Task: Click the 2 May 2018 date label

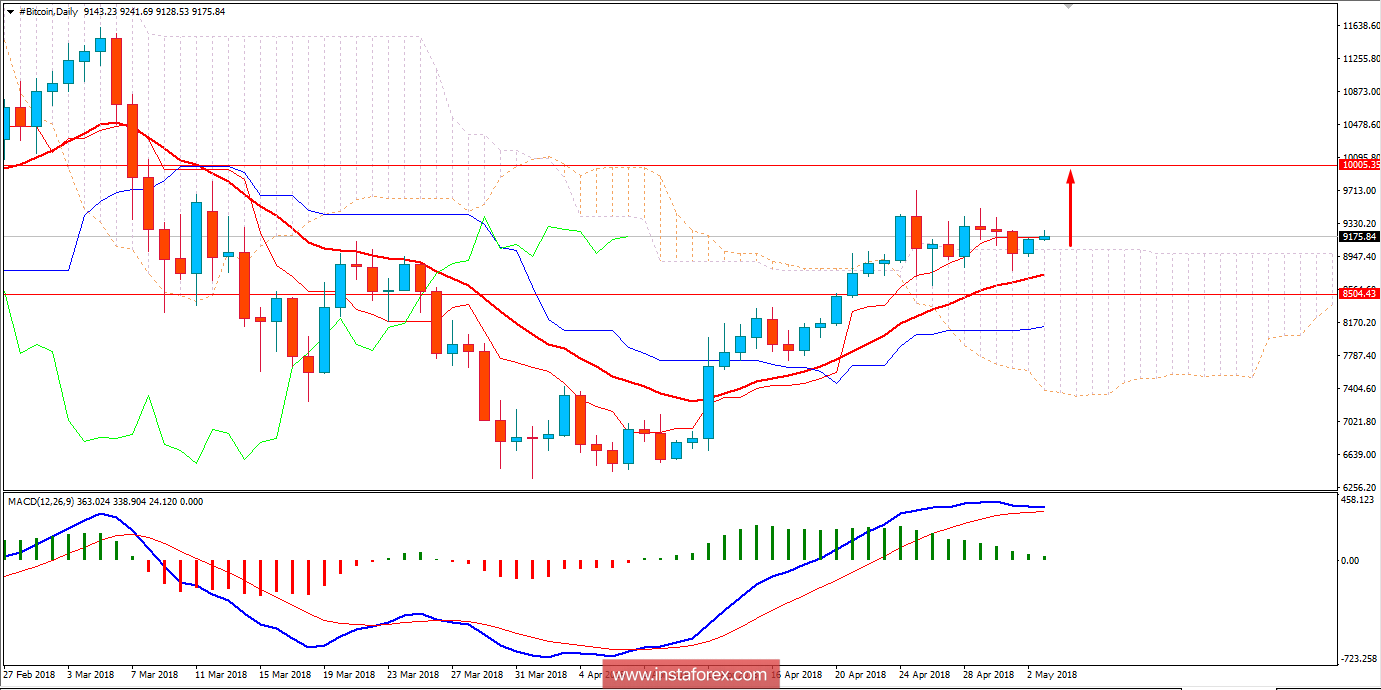Action: point(1053,675)
